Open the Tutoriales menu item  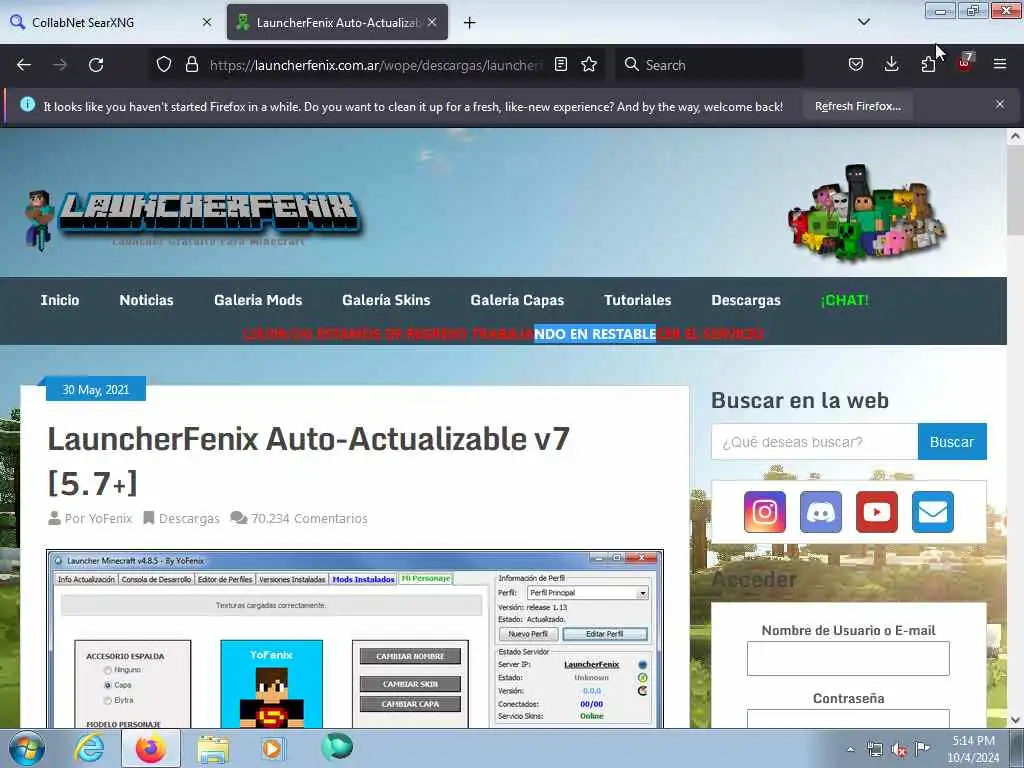637,300
